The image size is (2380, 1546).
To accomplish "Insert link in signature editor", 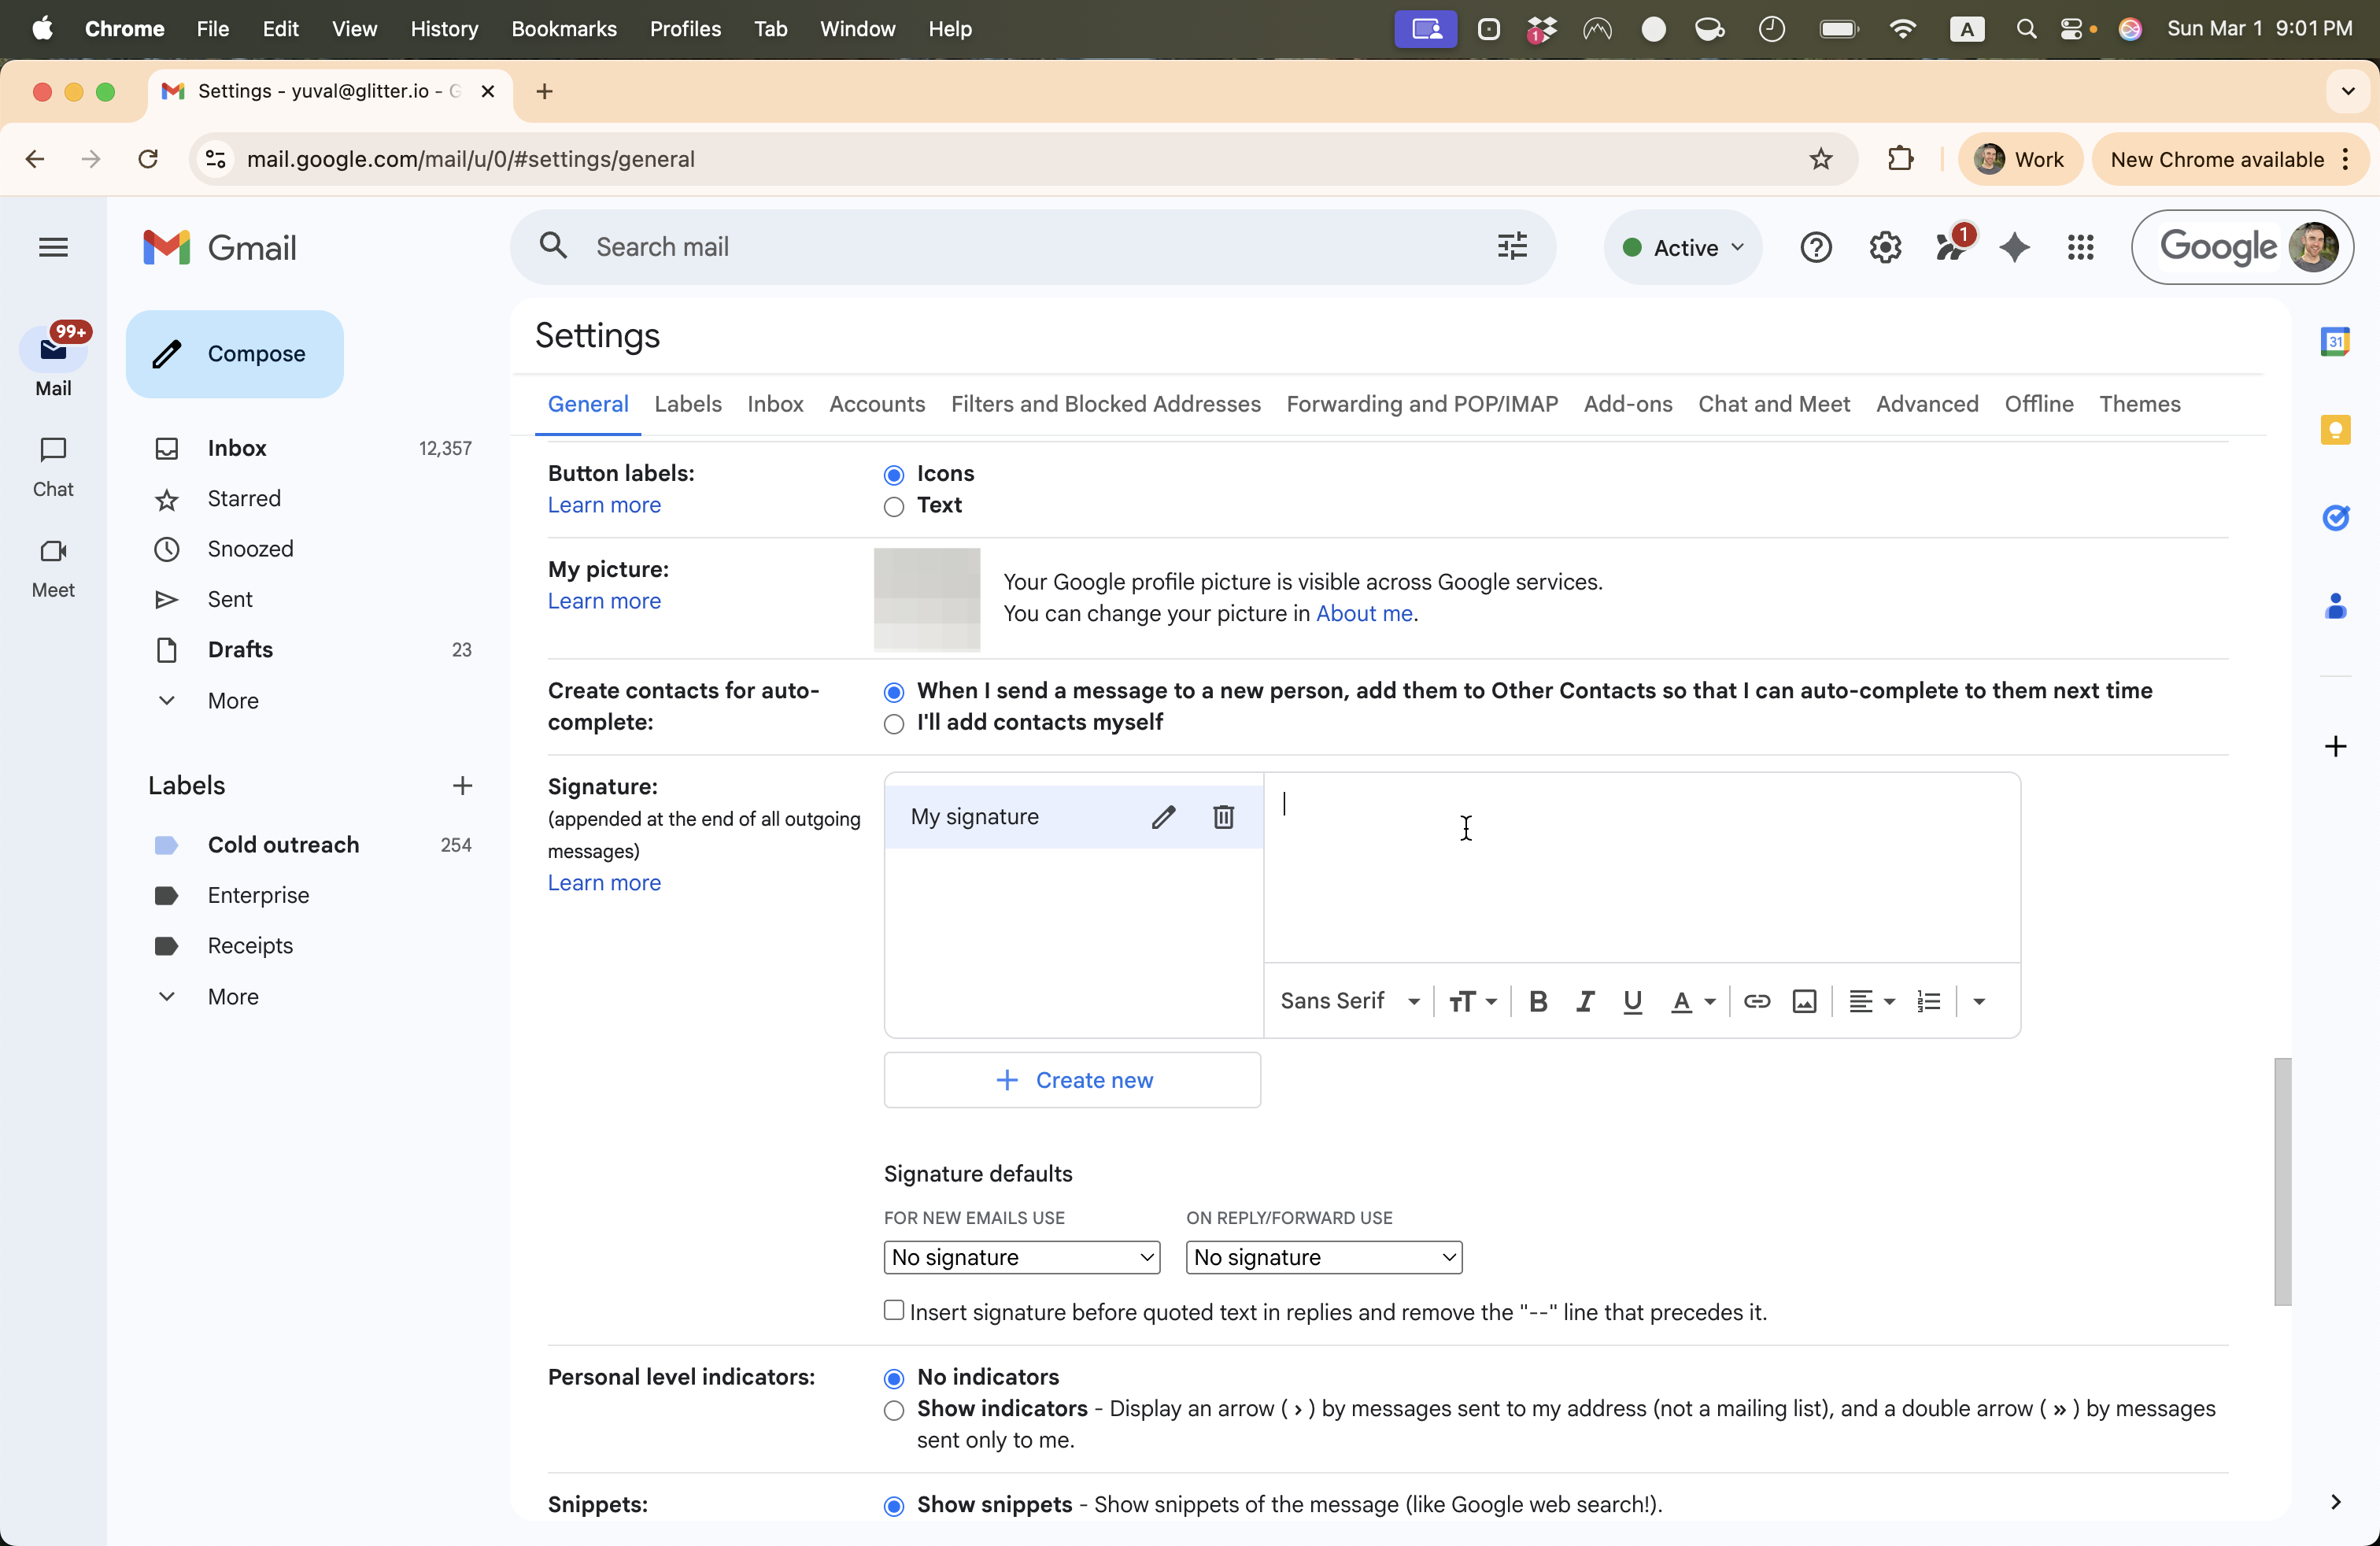I will pos(1756,1001).
